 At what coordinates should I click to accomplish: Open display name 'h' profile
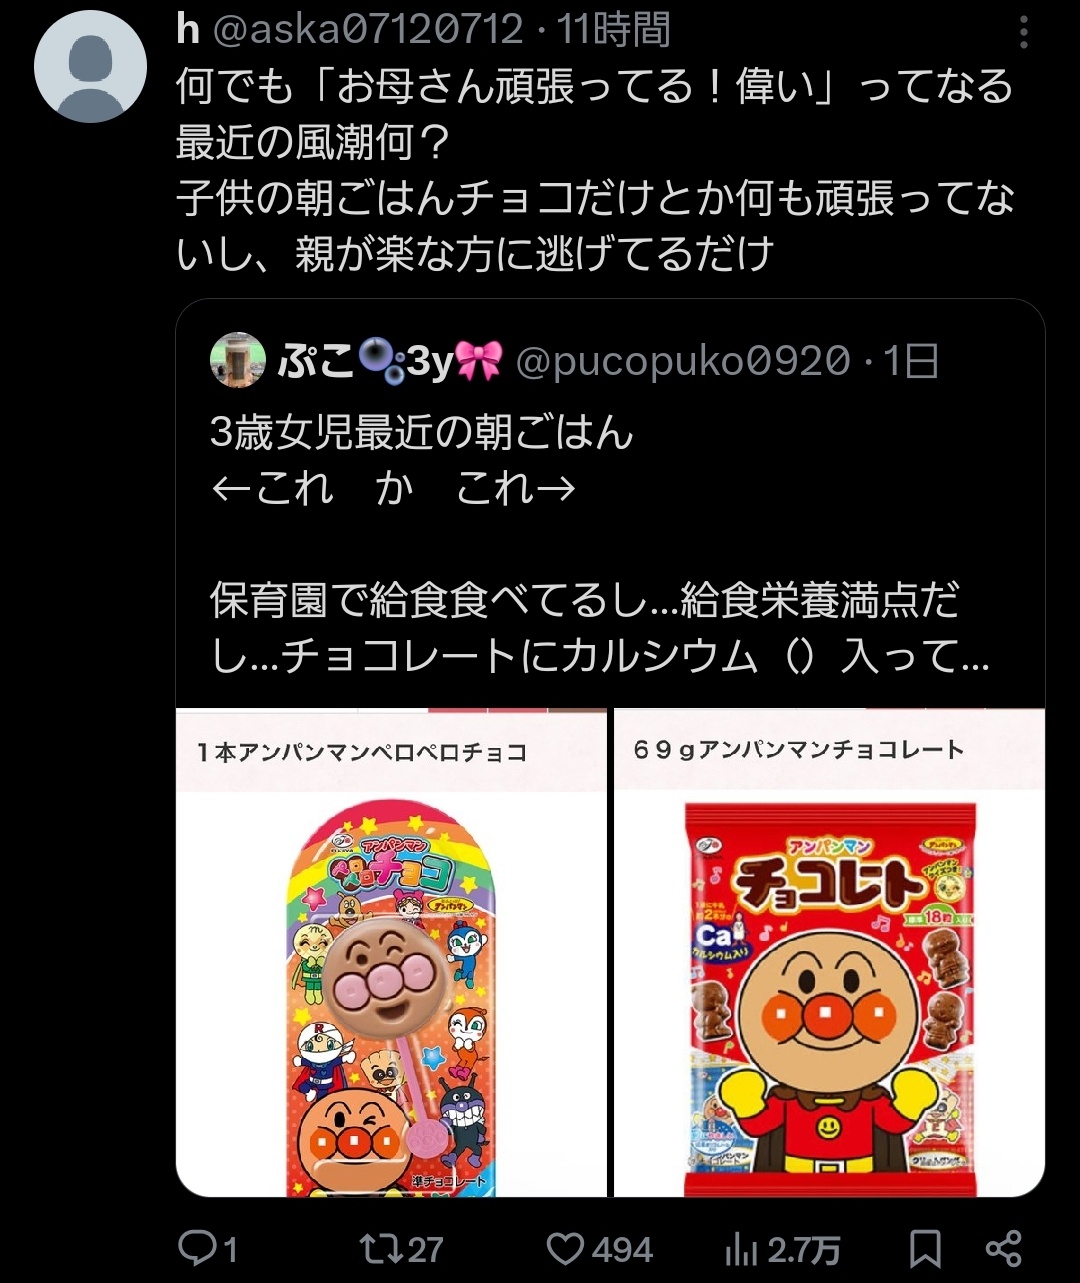[x=187, y=29]
